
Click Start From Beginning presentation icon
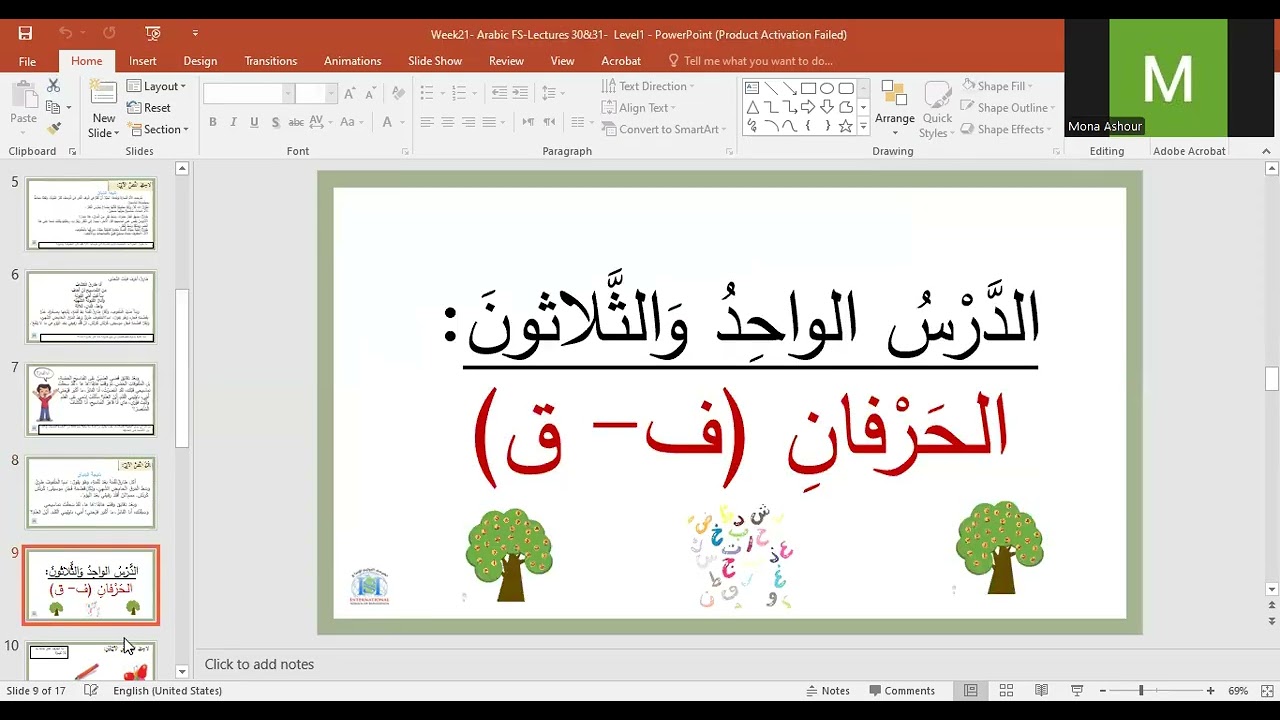pyautogui.click(x=153, y=33)
